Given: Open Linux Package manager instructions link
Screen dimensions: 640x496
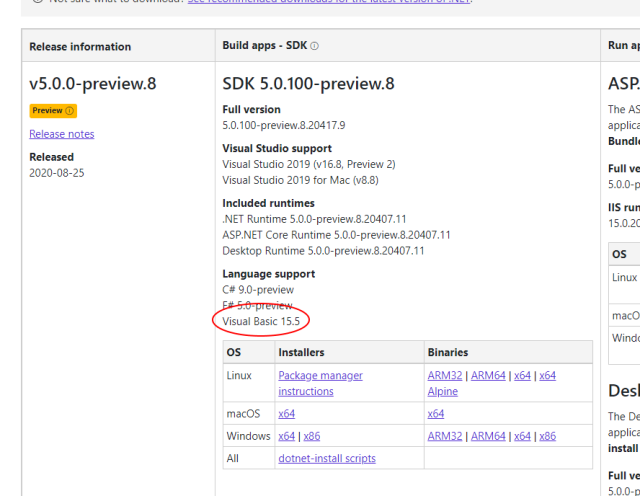Looking at the screenshot, I should 320,383.
